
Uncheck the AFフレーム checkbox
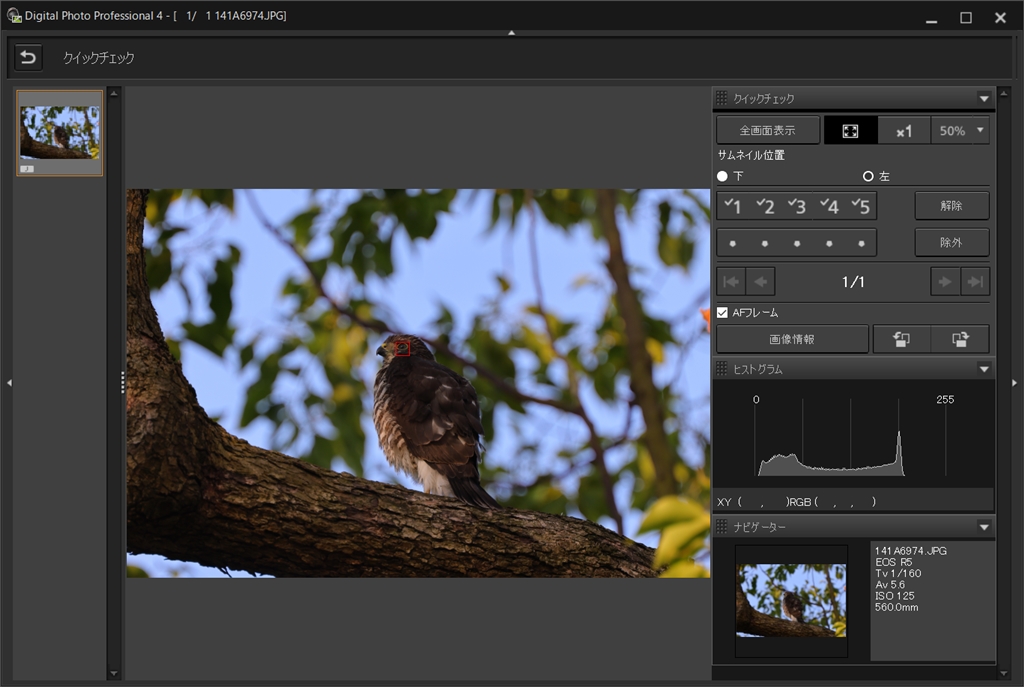tap(723, 313)
